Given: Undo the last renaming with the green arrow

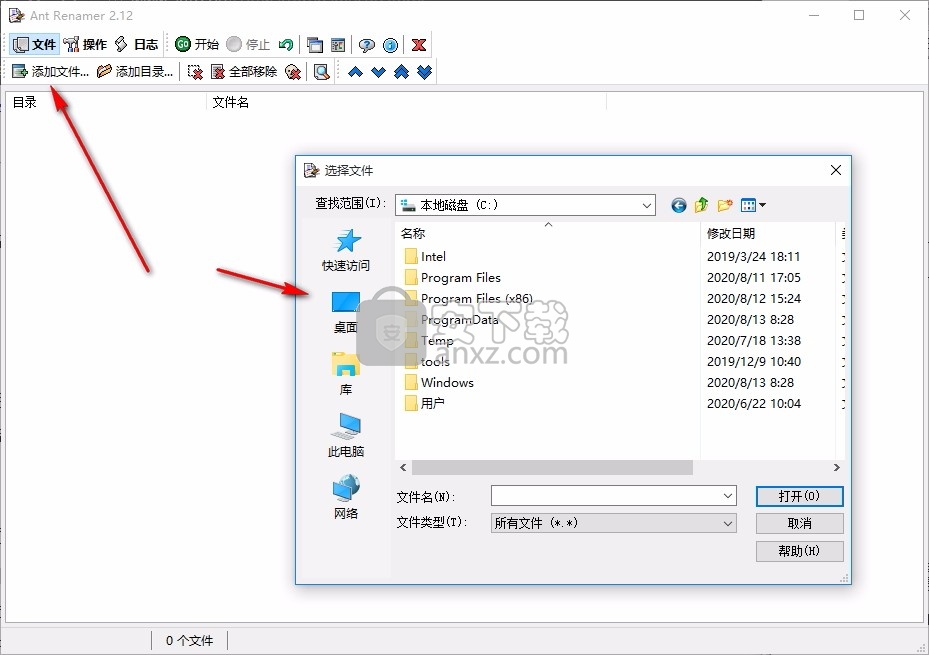Looking at the screenshot, I should 286,44.
